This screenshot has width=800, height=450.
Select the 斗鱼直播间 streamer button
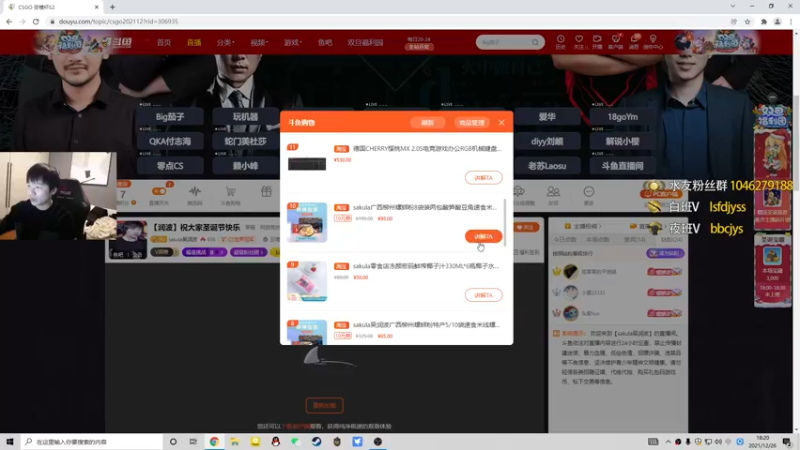point(622,166)
